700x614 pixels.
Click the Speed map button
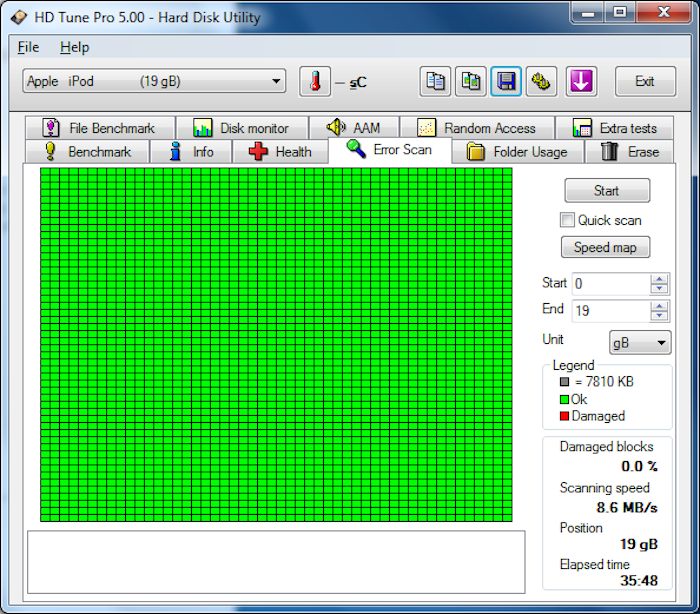(605, 247)
